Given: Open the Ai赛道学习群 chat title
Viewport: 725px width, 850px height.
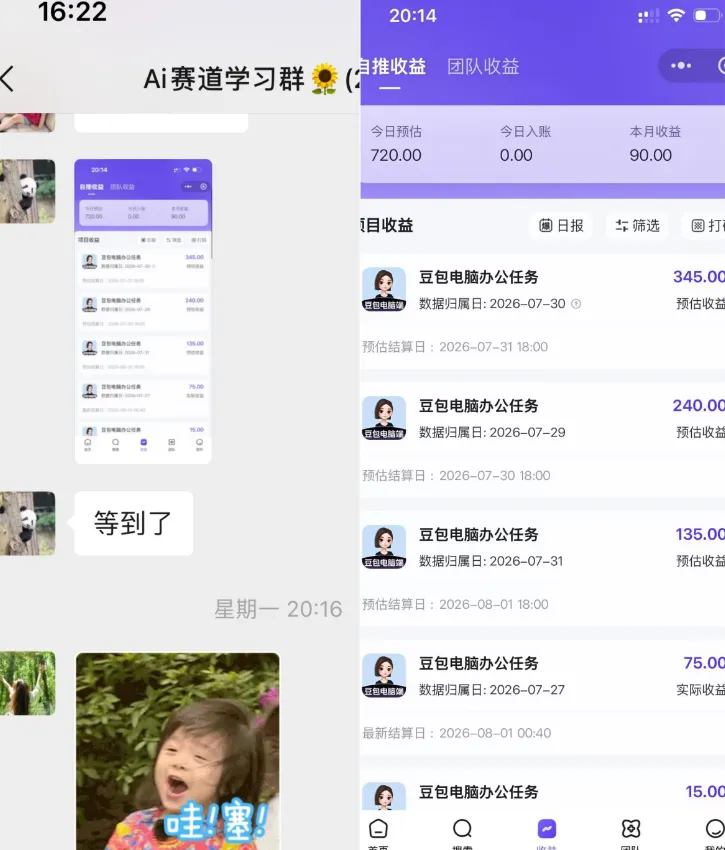Looking at the screenshot, I should (251, 79).
